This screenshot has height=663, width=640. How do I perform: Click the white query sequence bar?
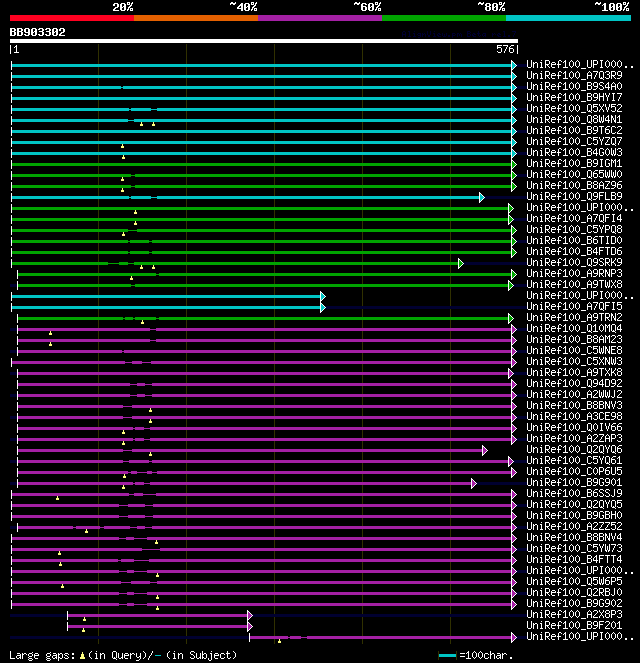(264, 41)
